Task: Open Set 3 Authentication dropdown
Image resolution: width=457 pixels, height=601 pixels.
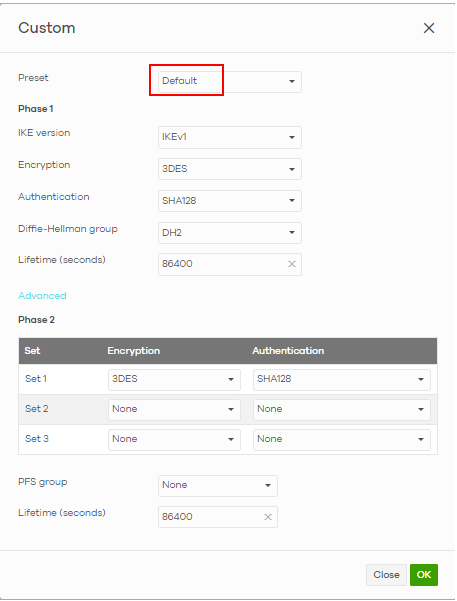Action: 342,440
